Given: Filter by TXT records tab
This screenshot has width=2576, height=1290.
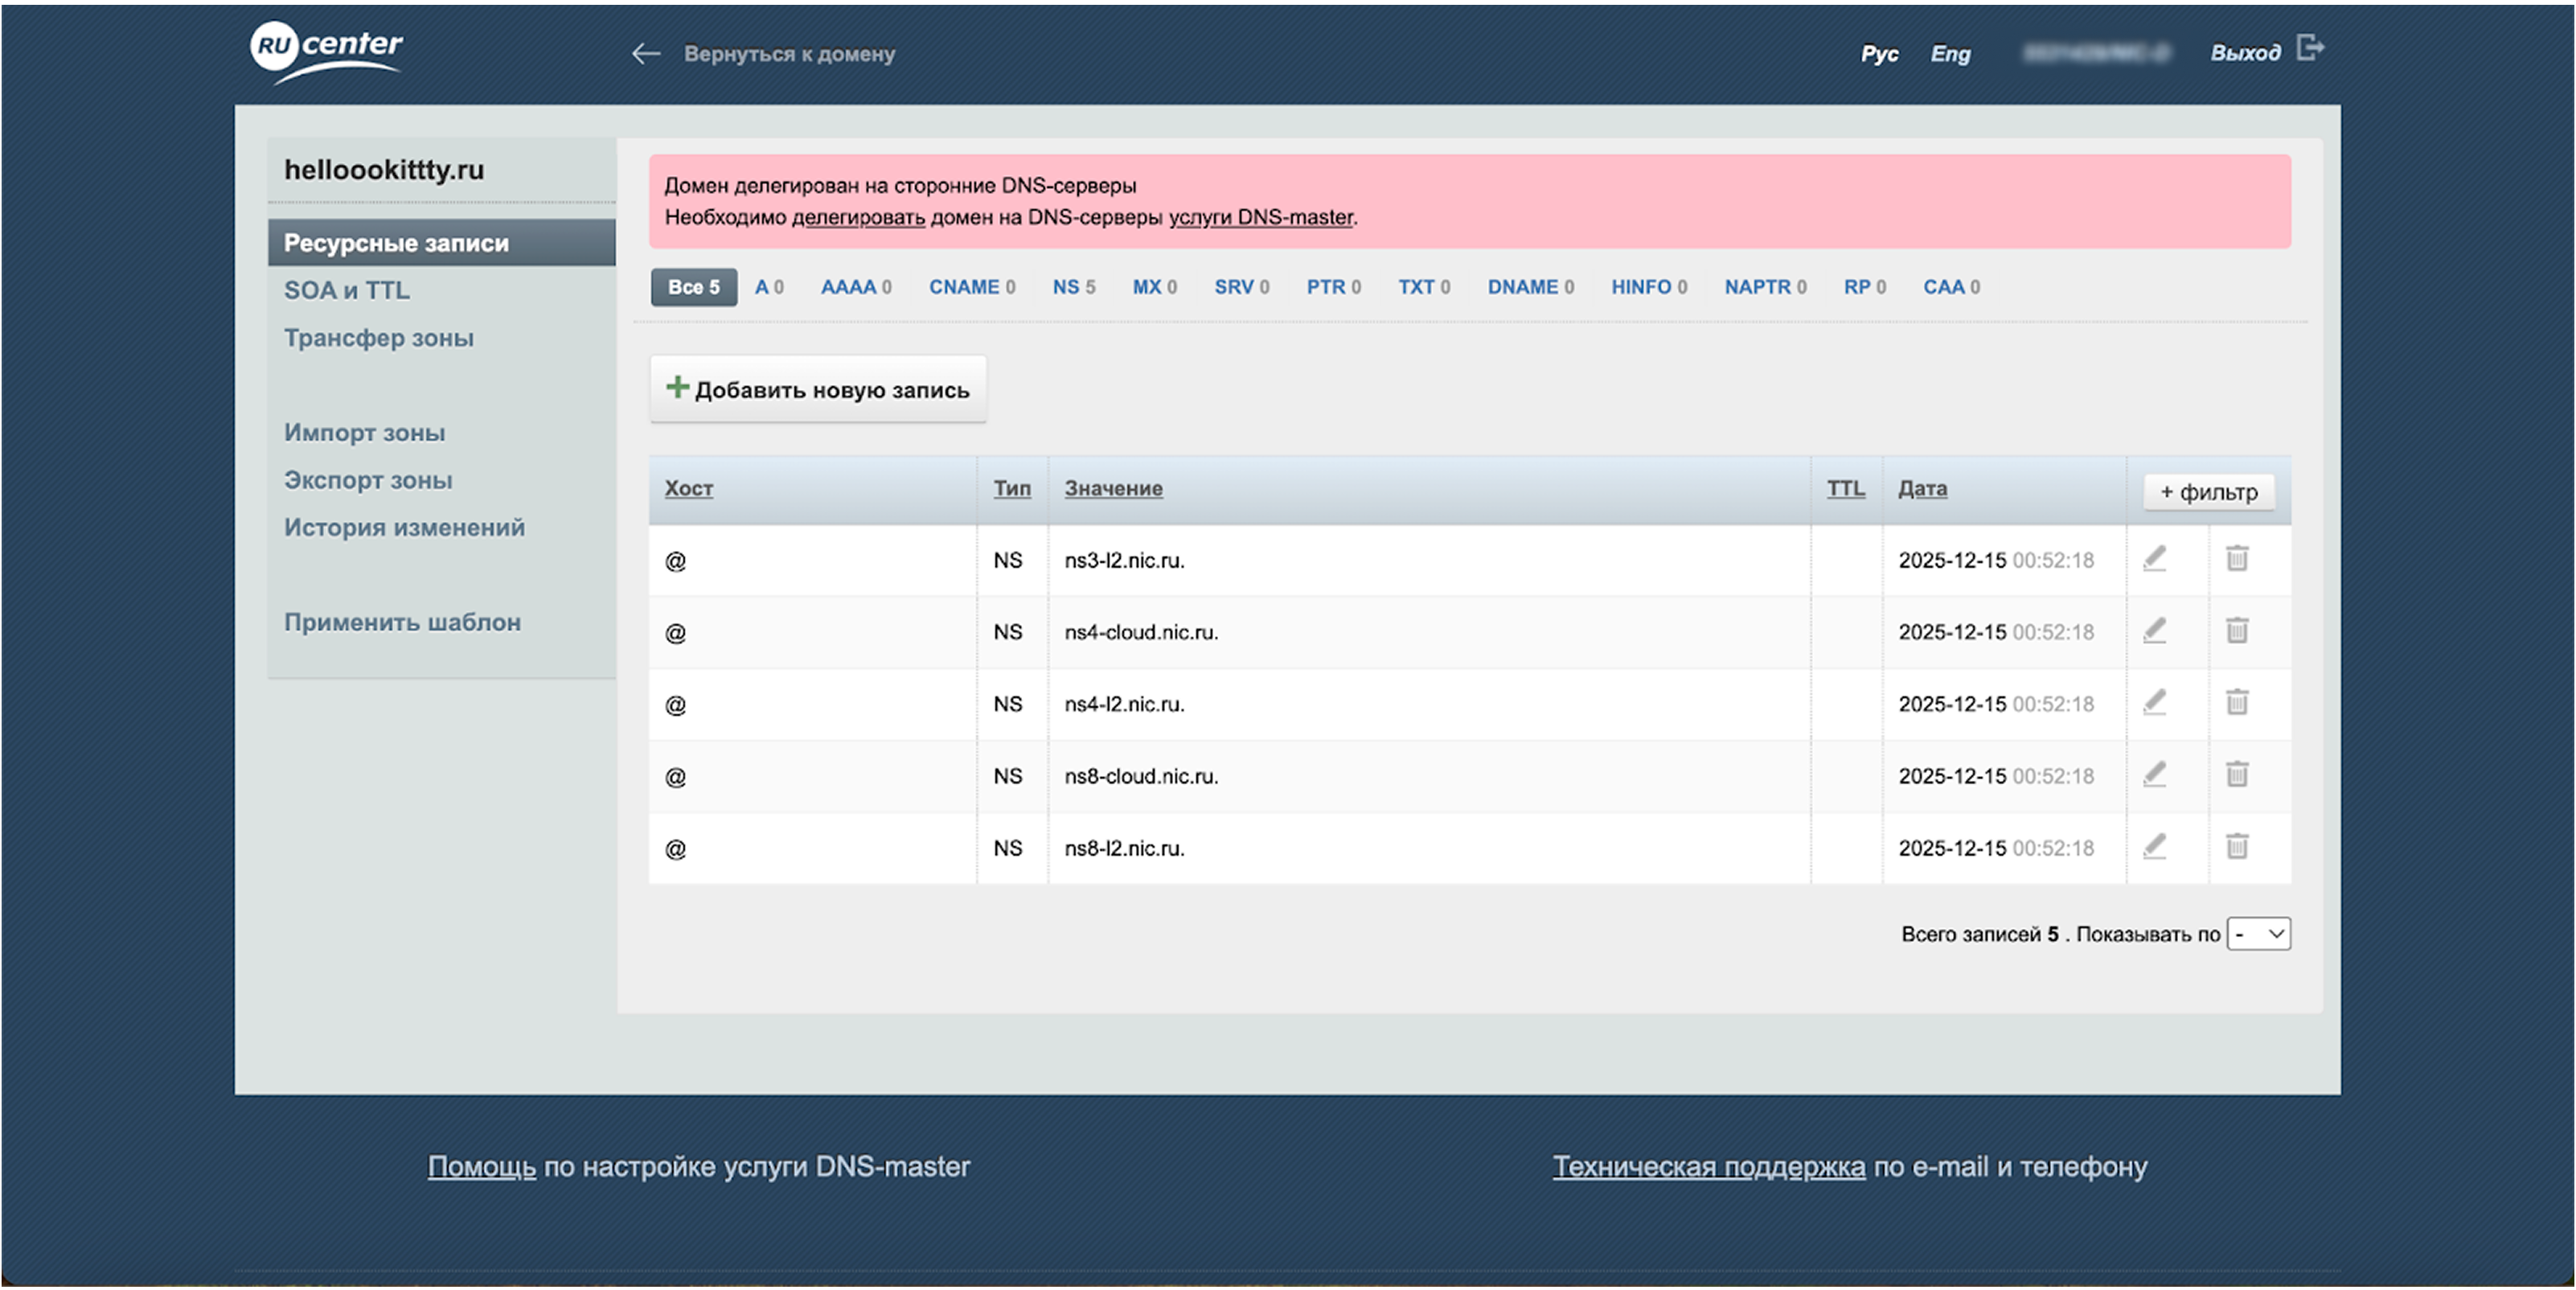Looking at the screenshot, I should coord(1424,287).
